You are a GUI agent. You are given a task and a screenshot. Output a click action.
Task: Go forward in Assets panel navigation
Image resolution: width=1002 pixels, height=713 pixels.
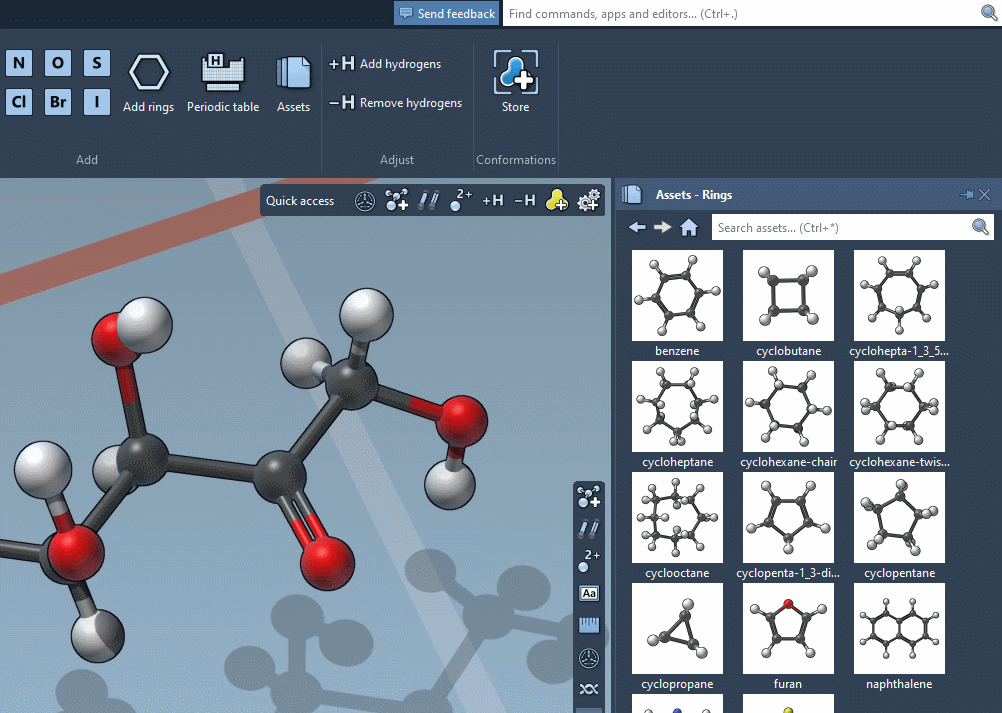(663, 227)
